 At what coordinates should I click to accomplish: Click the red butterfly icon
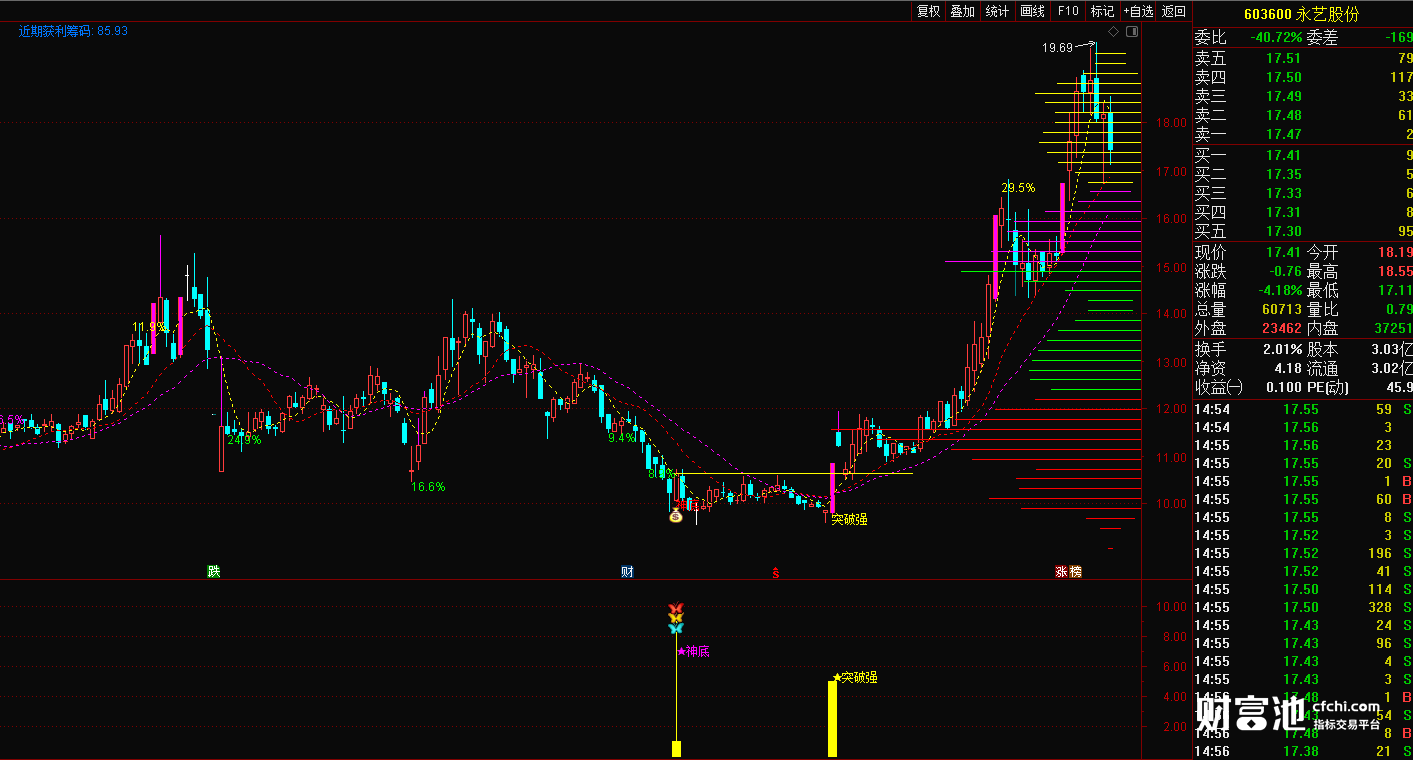pos(675,608)
